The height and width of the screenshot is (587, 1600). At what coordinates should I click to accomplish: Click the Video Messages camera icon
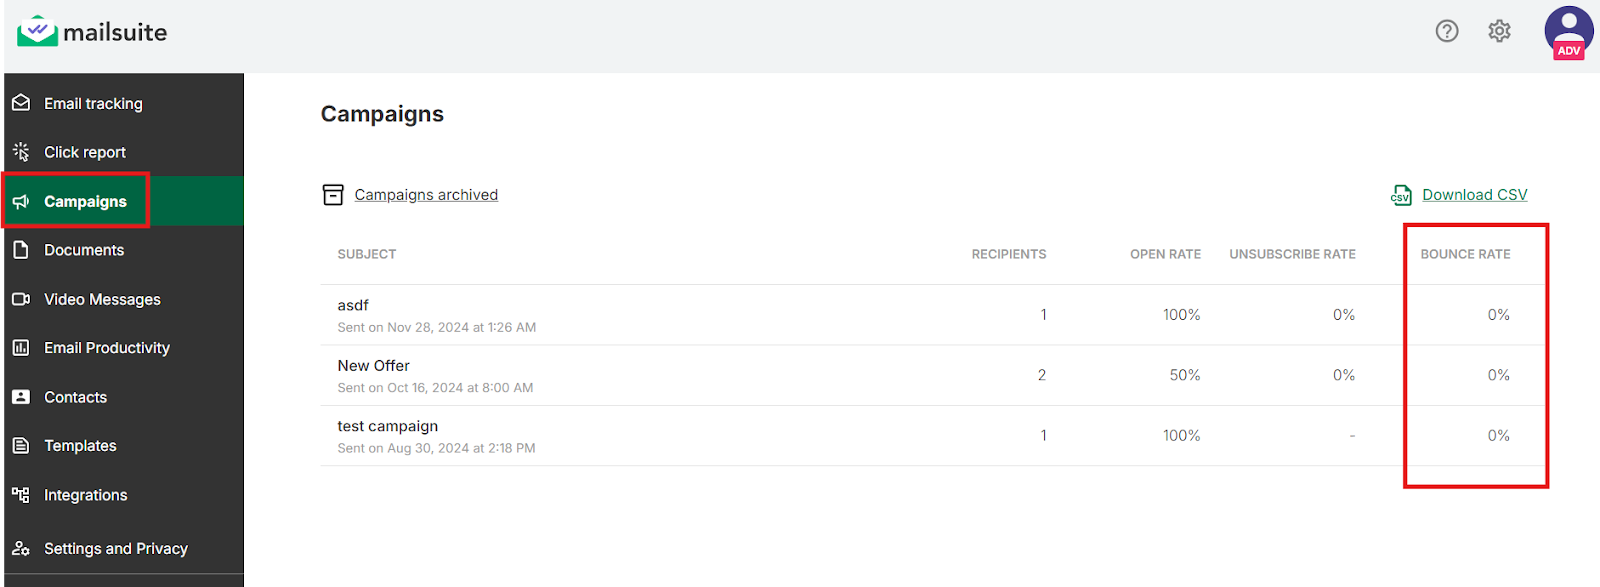pyautogui.click(x=21, y=299)
